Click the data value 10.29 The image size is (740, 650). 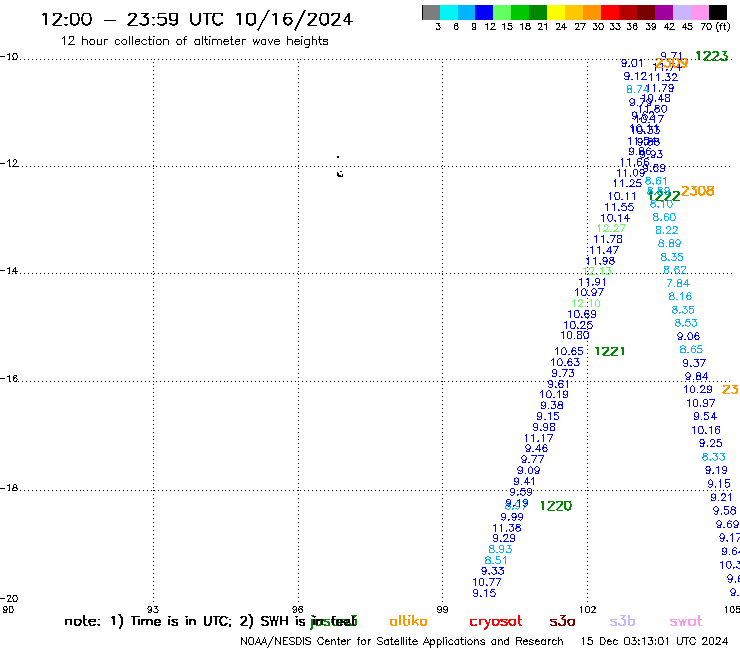click(x=698, y=389)
